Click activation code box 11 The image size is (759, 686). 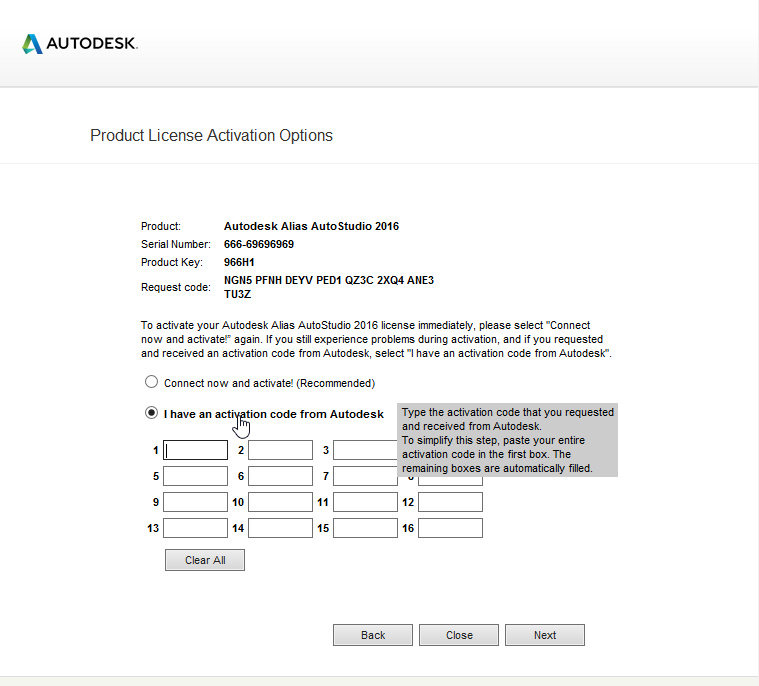click(x=365, y=502)
